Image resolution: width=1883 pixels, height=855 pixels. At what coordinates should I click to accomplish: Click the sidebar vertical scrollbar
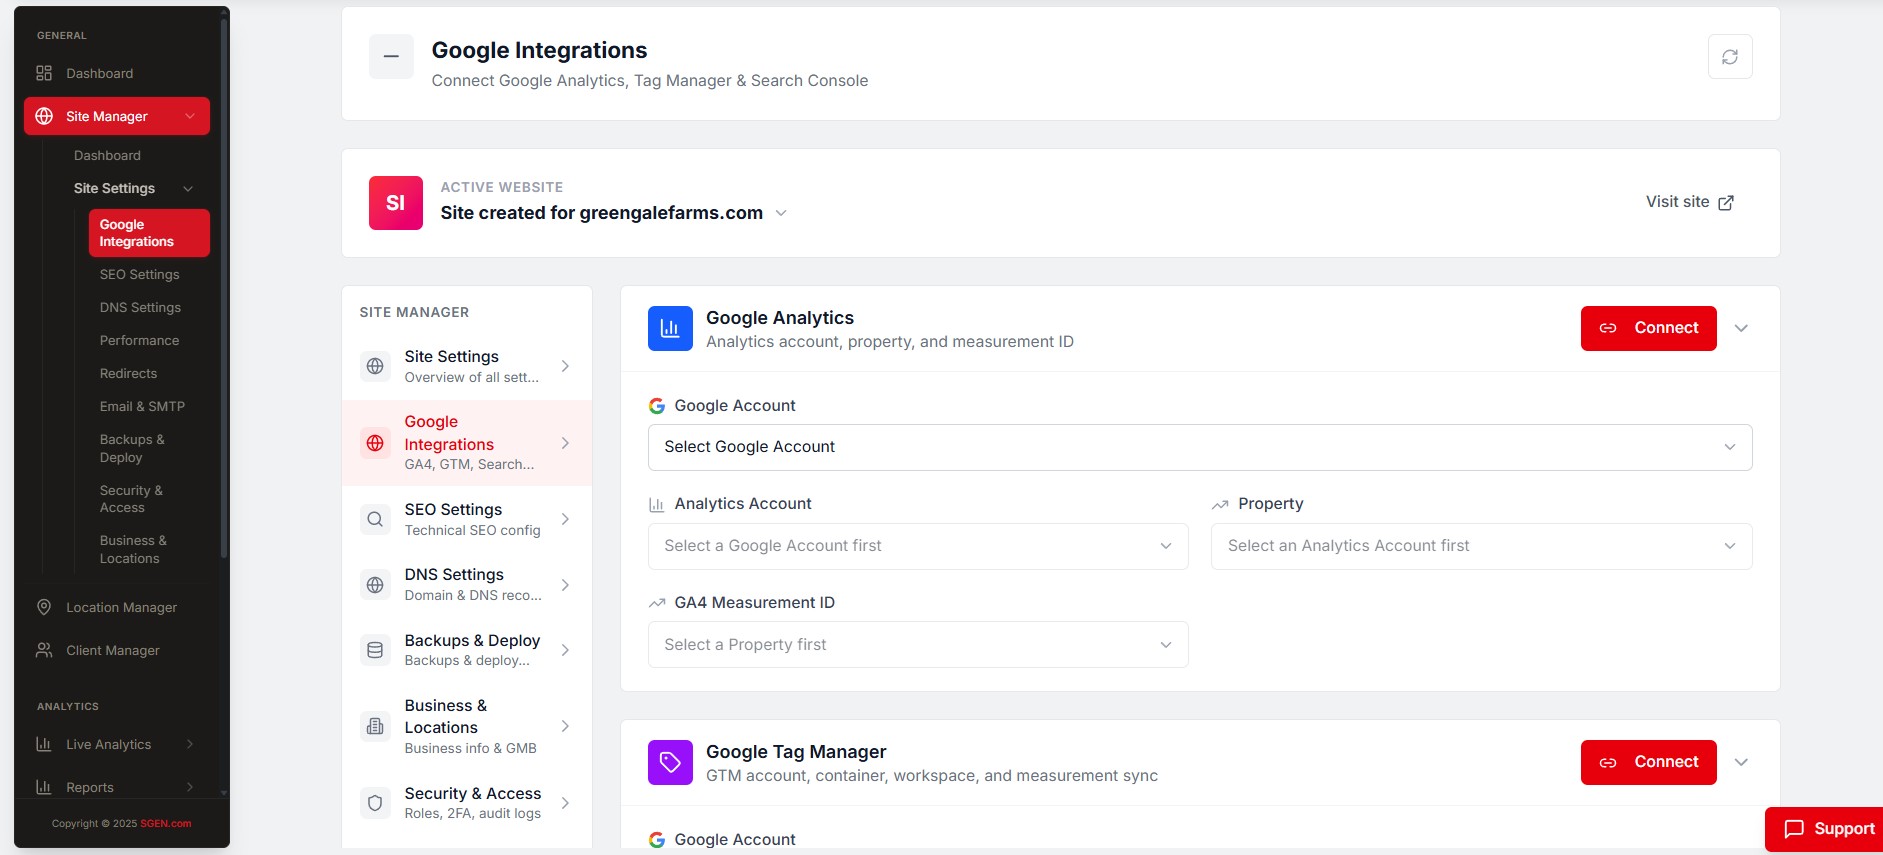(x=224, y=290)
